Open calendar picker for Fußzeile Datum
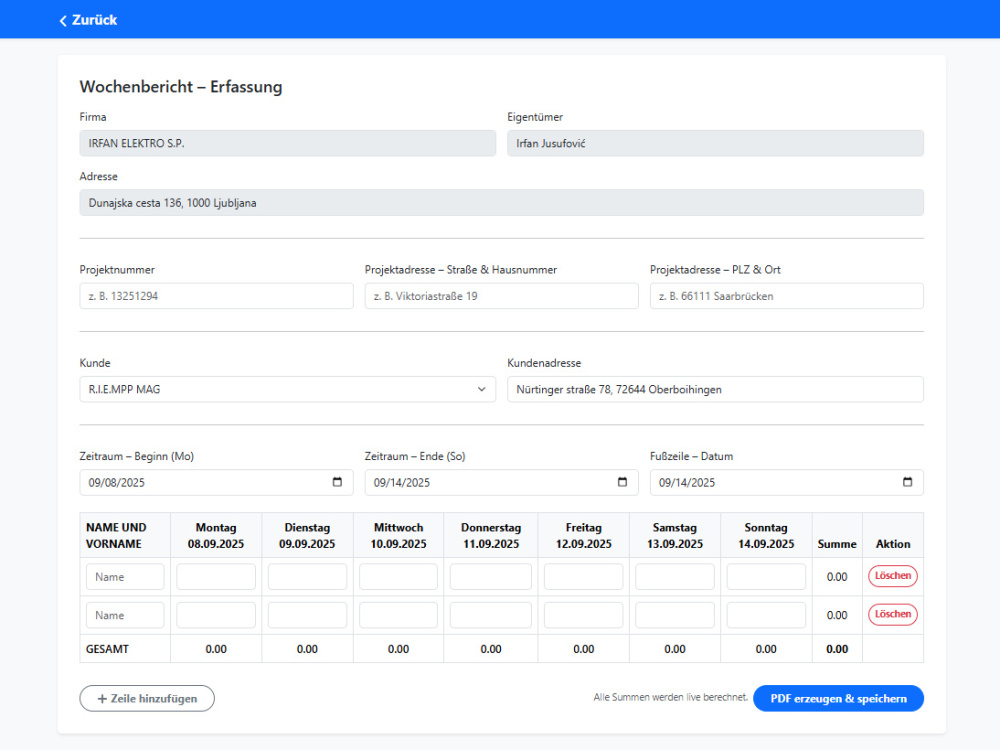The image size is (1000, 750). [x=908, y=482]
